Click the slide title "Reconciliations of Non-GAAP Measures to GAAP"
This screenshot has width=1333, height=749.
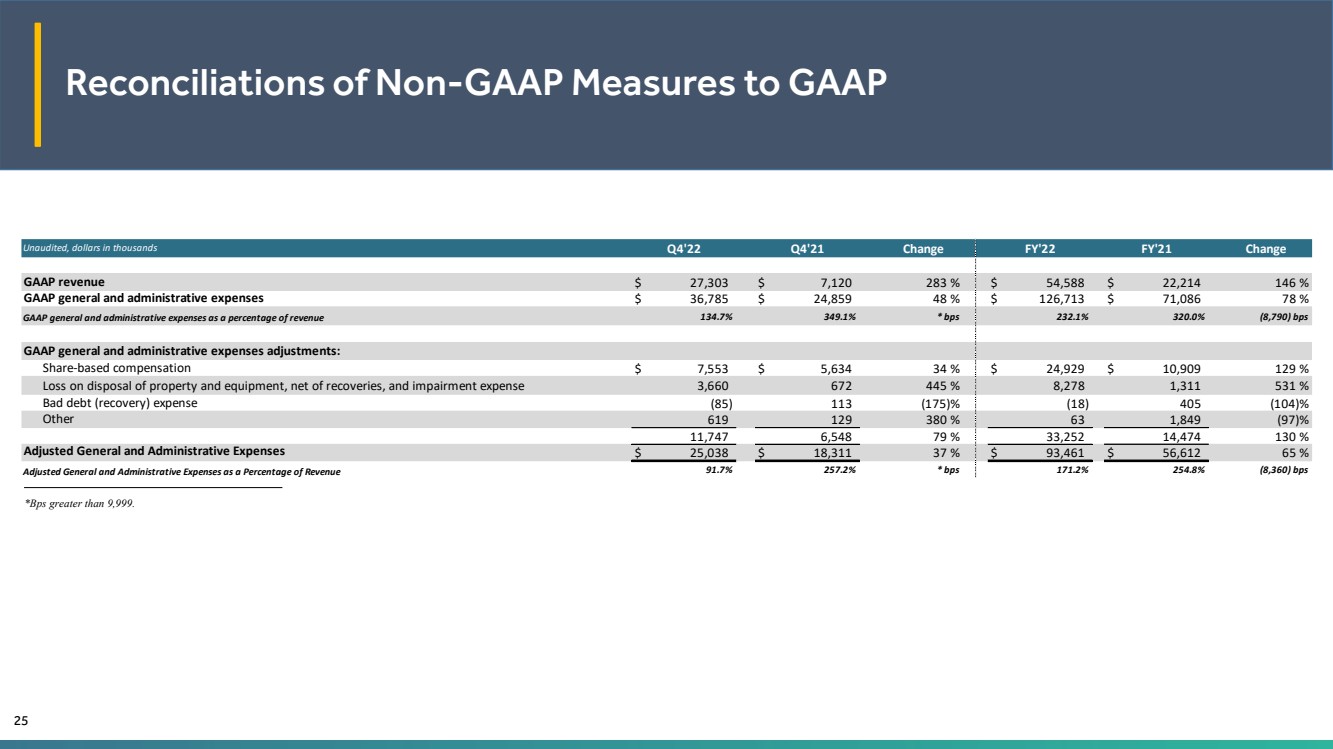tap(475, 85)
